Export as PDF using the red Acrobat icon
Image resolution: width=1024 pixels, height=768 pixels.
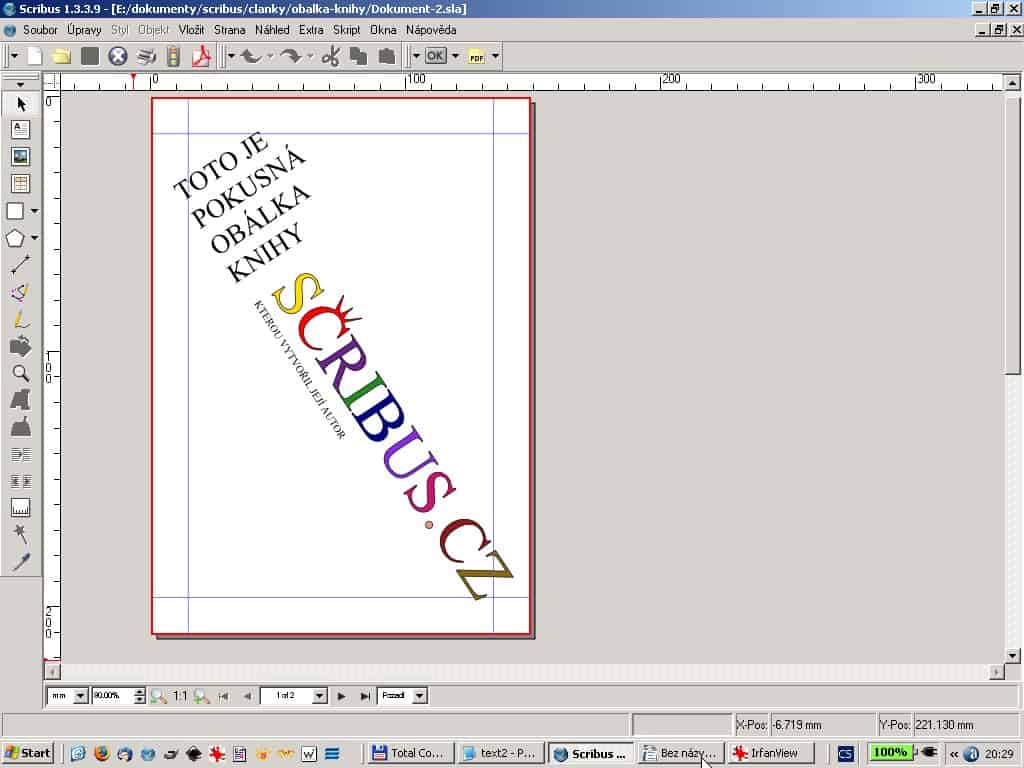click(201, 57)
